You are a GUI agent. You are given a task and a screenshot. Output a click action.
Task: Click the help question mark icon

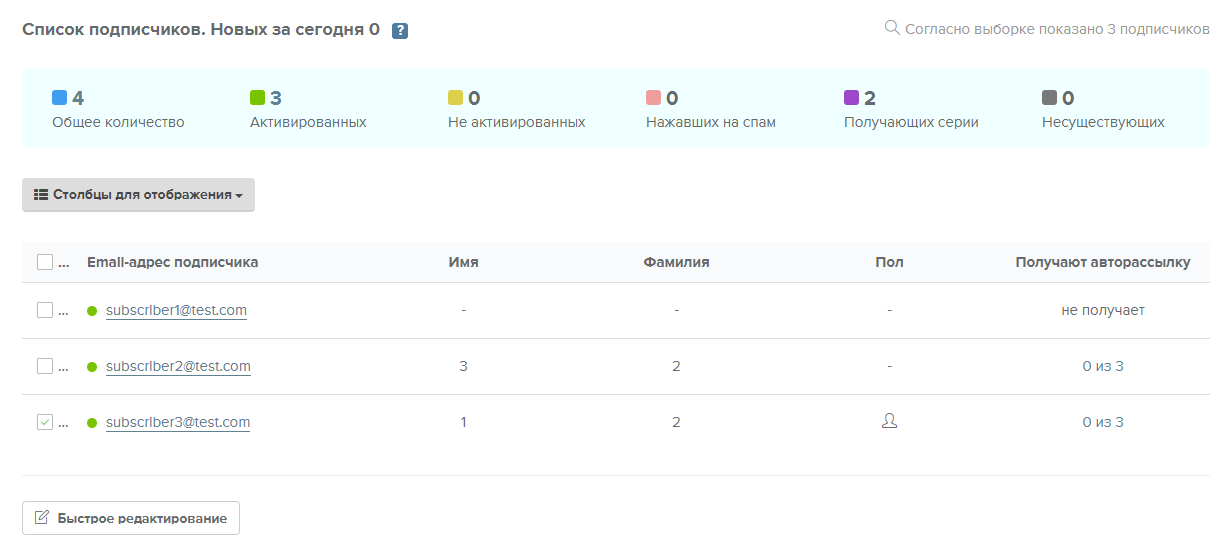[400, 31]
